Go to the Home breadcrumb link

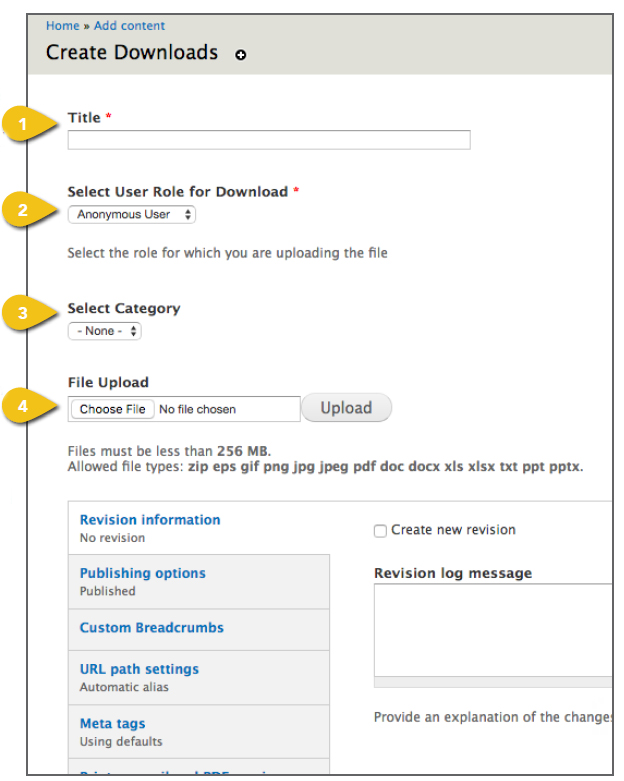[63, 26]
